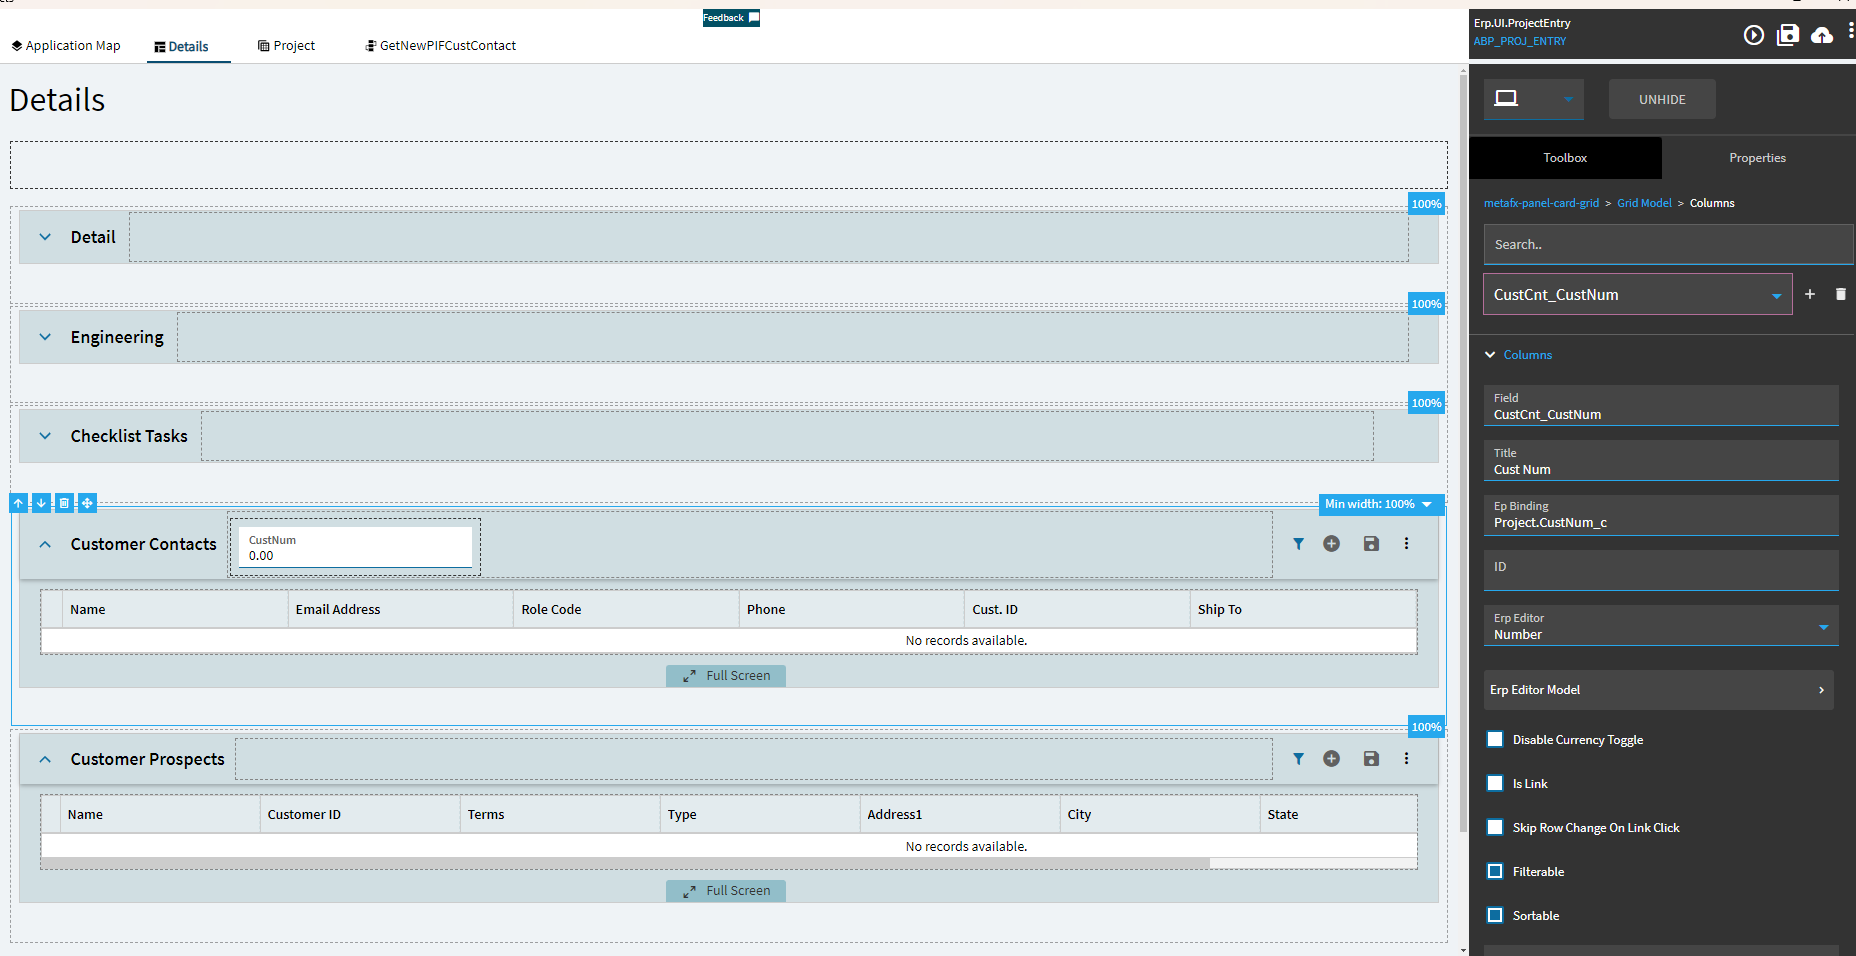Image resolution: width=1856 pixels, height=956 pixels.
Task: Click the filter icon in Customer Contacts panel
Action: (x=1298, y=544)
